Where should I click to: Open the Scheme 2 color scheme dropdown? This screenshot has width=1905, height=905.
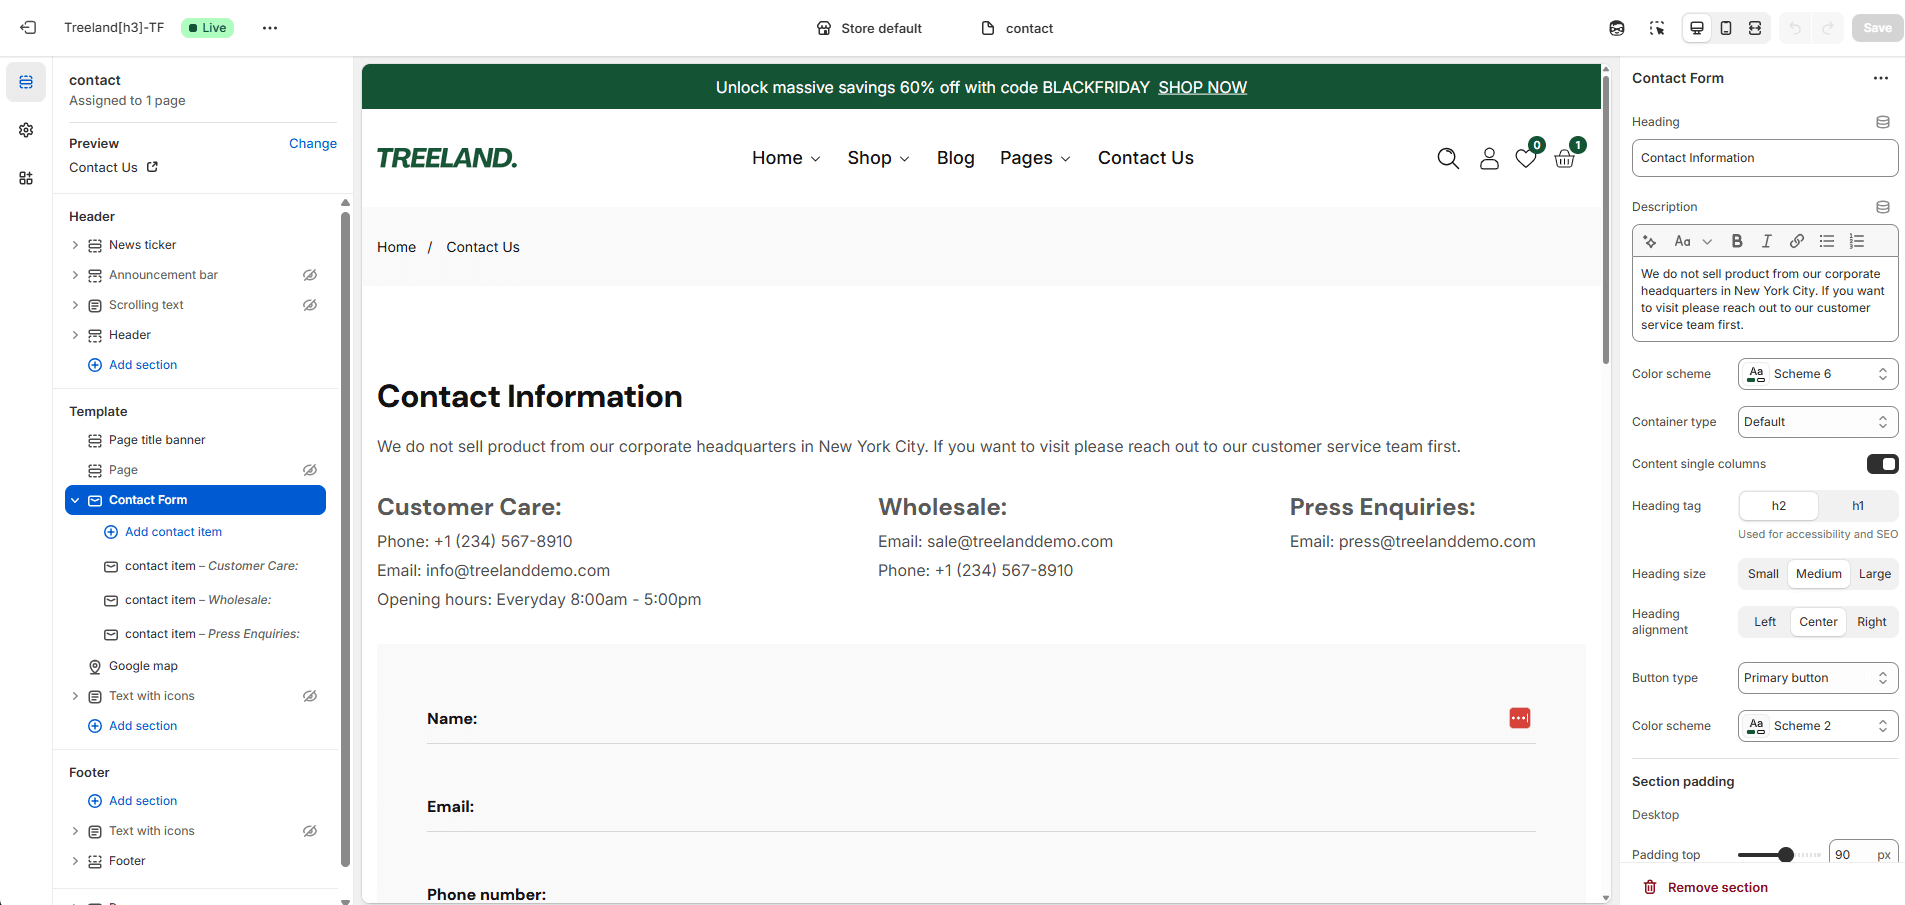pyautogui.click(x=1818, y=726)
